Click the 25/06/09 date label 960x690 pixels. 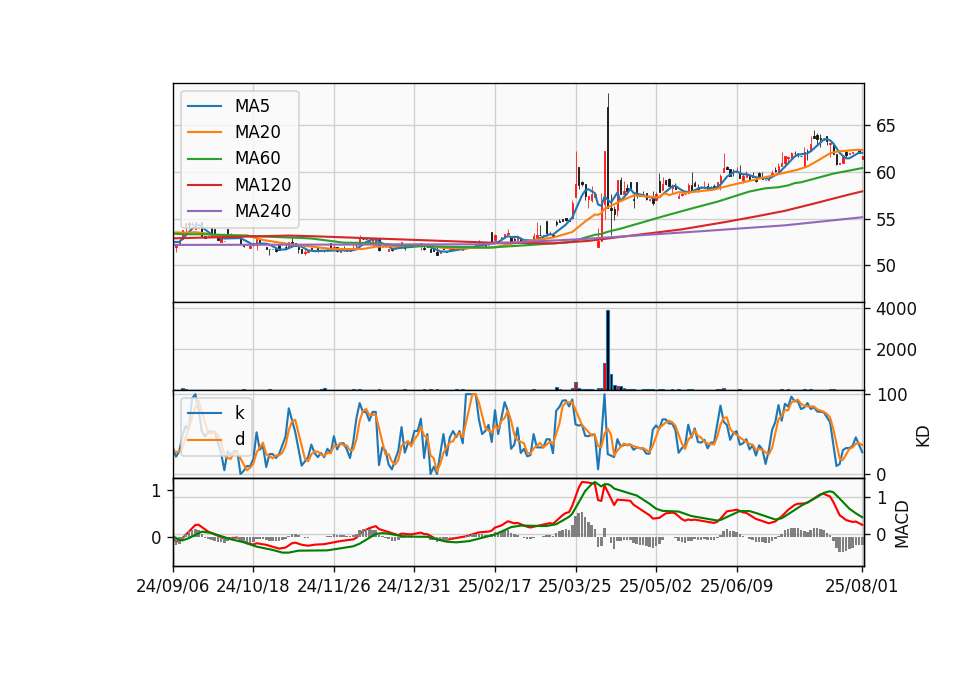737,586
